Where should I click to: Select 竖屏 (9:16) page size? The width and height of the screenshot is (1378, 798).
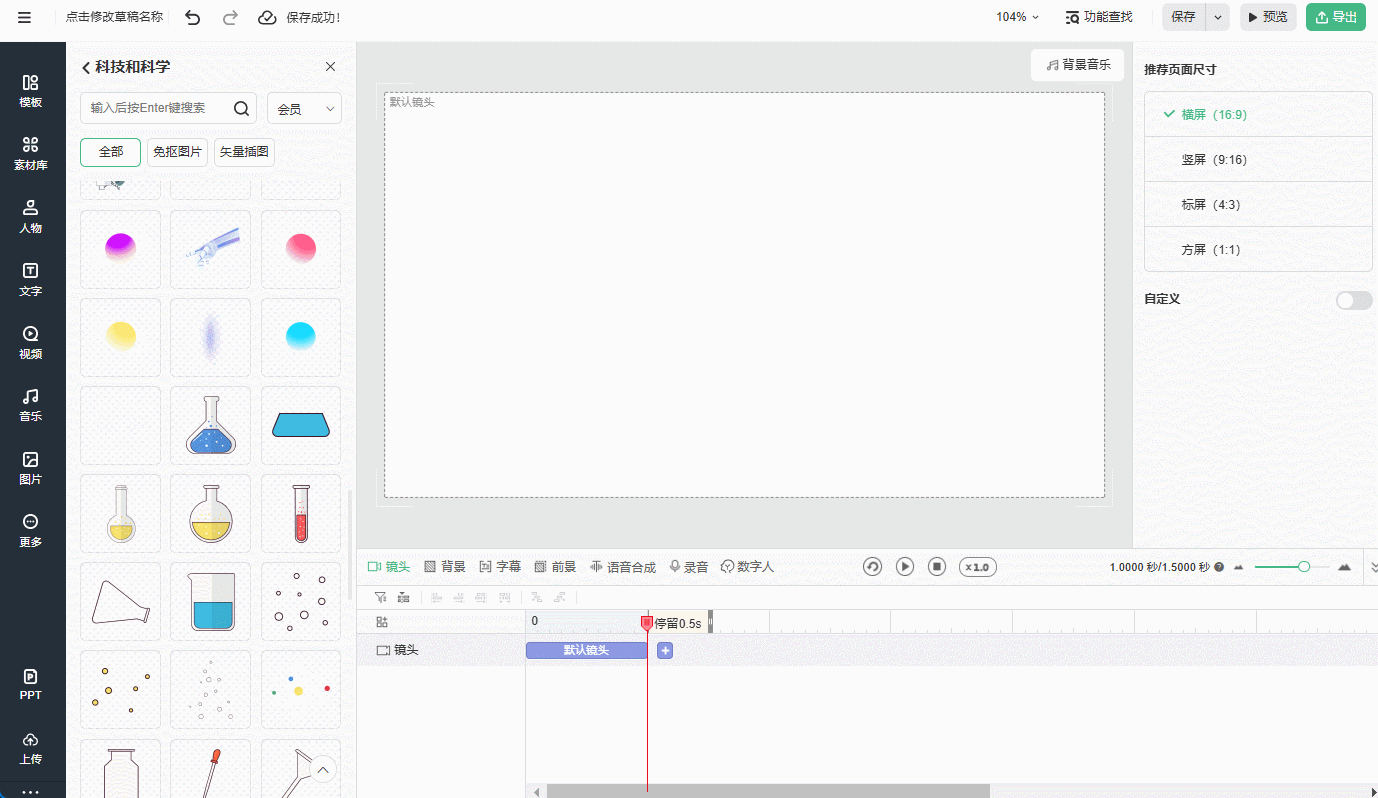(1213, 160)
